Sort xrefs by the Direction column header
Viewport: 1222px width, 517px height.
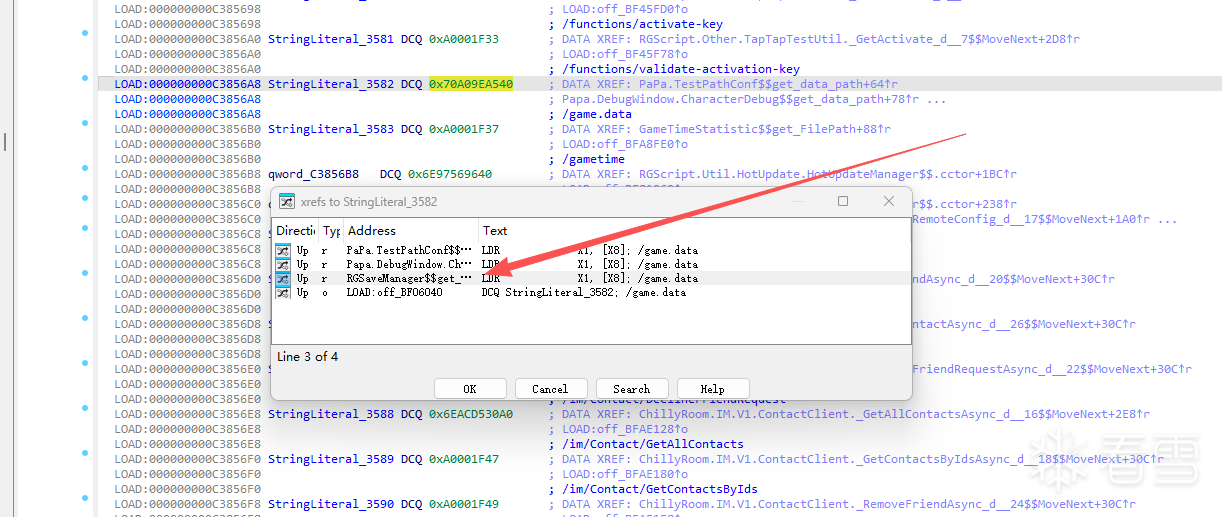pyautogui.click(x=295, y=230)
